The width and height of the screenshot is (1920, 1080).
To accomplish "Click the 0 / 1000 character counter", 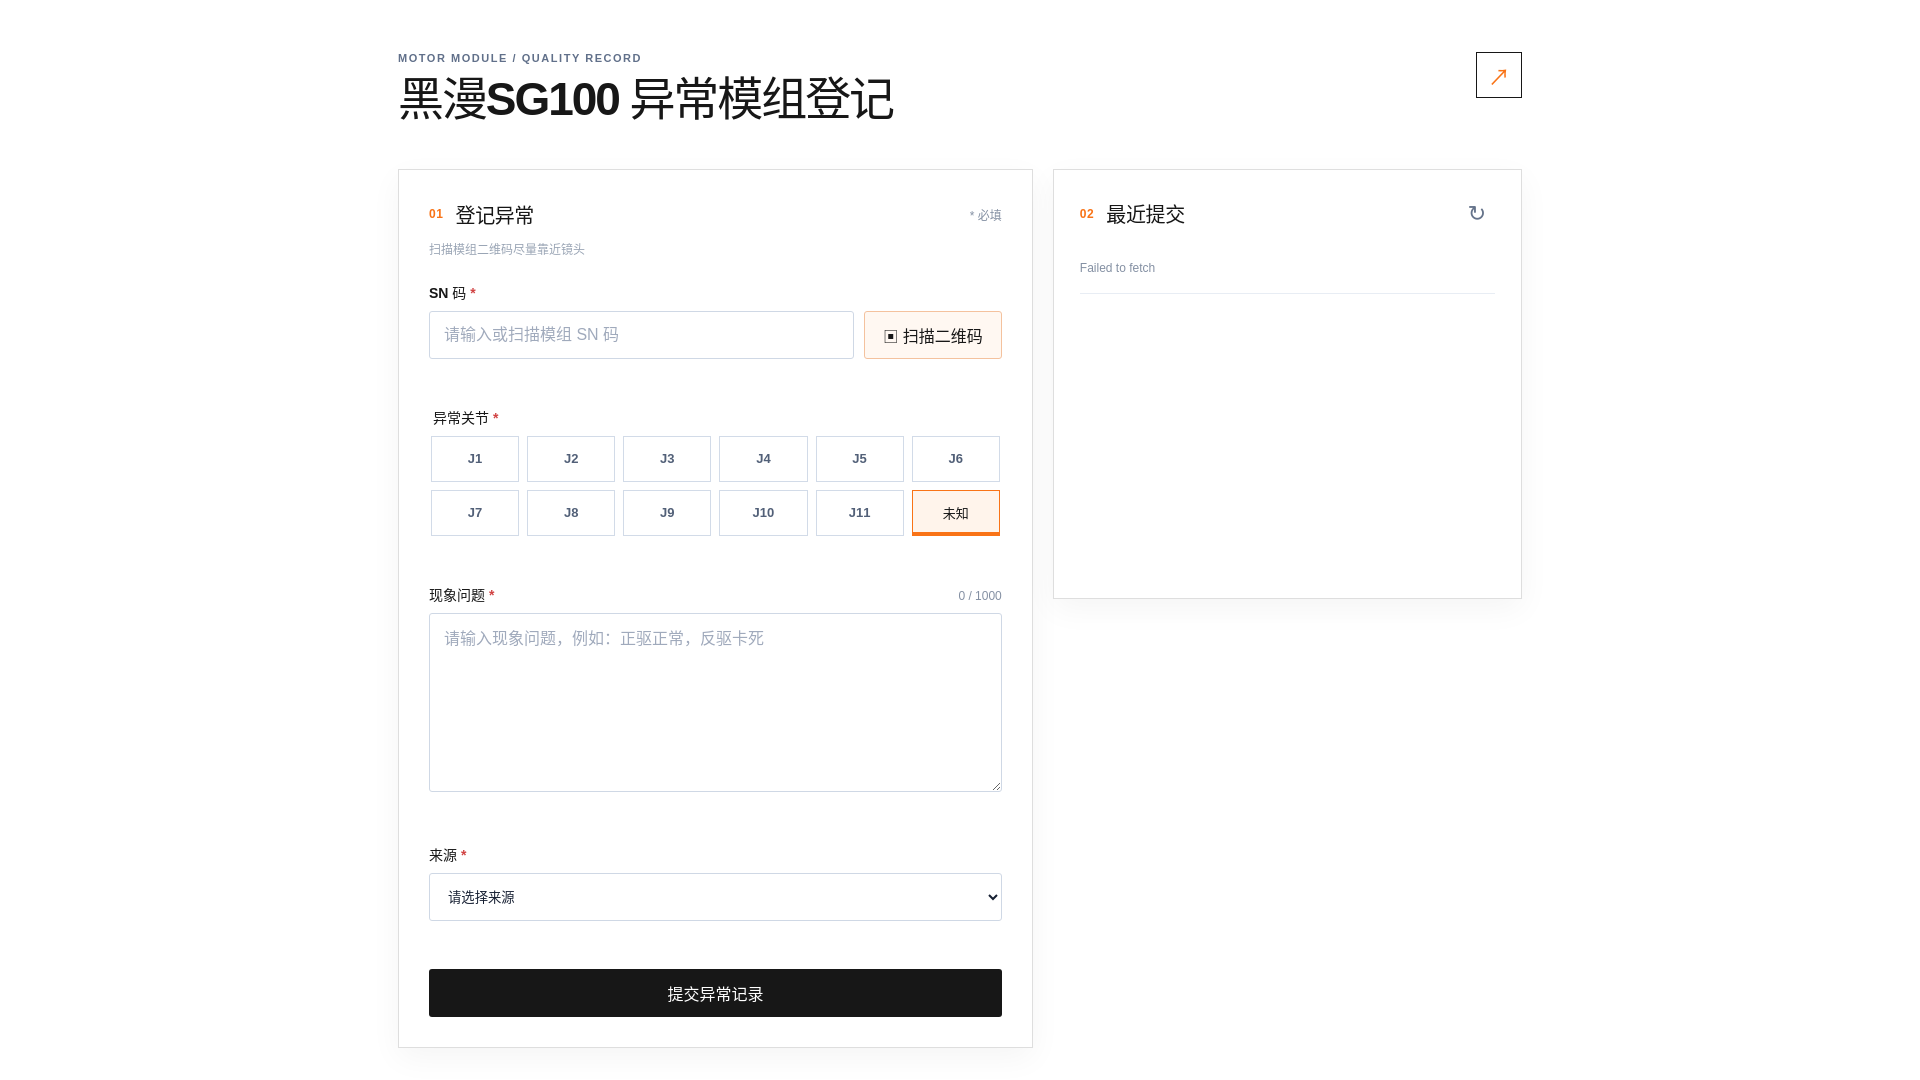I will 979,596.
